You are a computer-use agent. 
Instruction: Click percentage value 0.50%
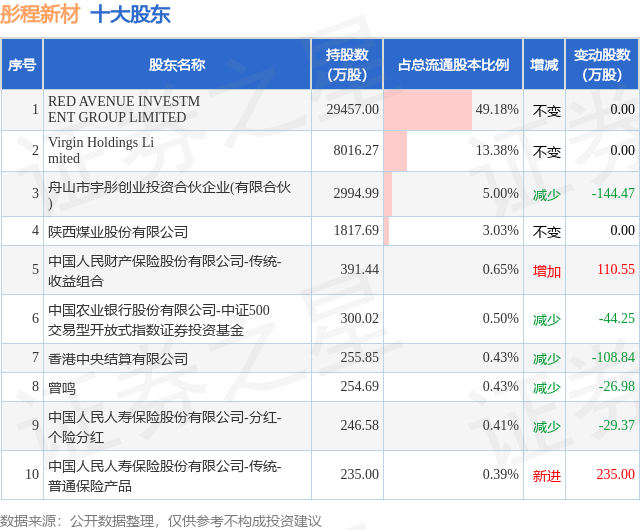click(500, 318)
